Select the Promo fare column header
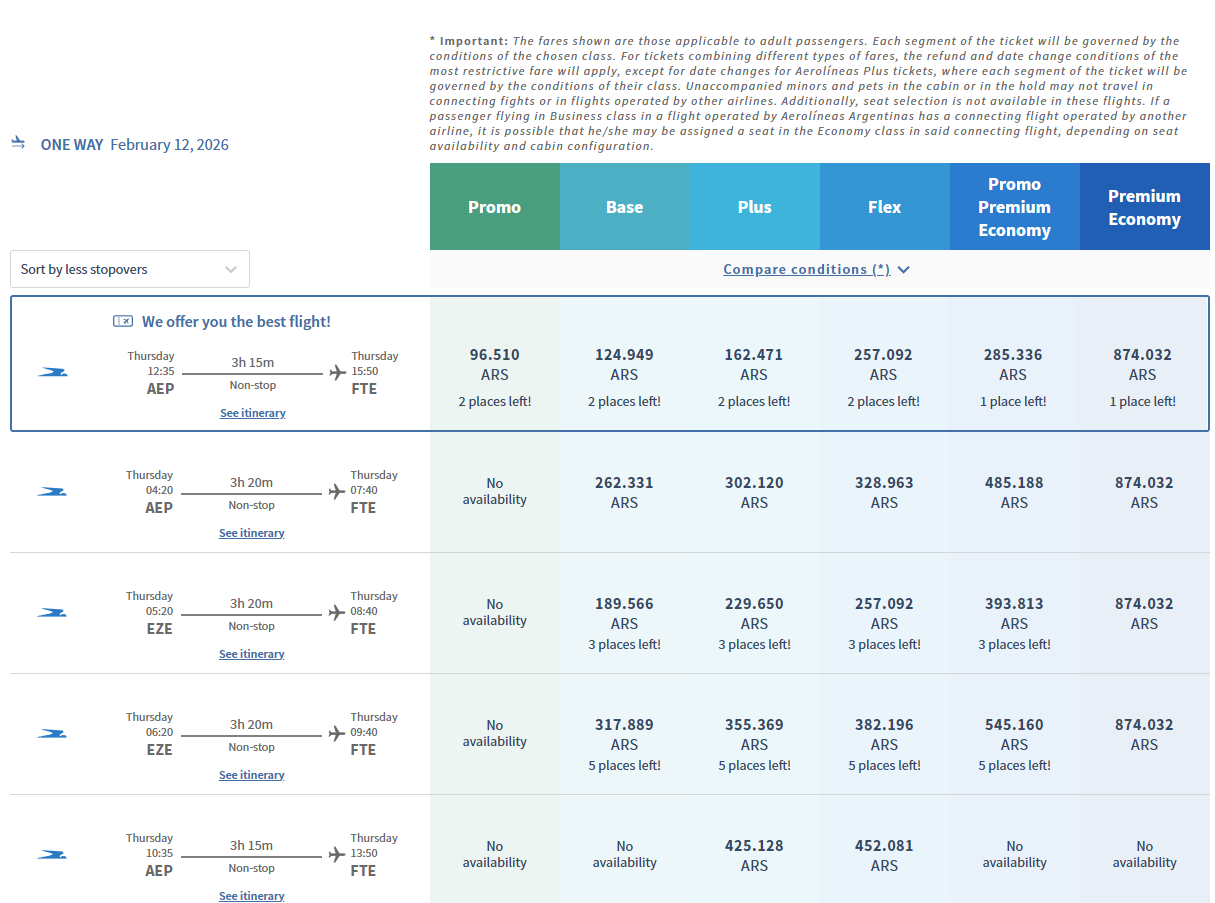This screenshot has height=903, width=1215. [494, 207]
